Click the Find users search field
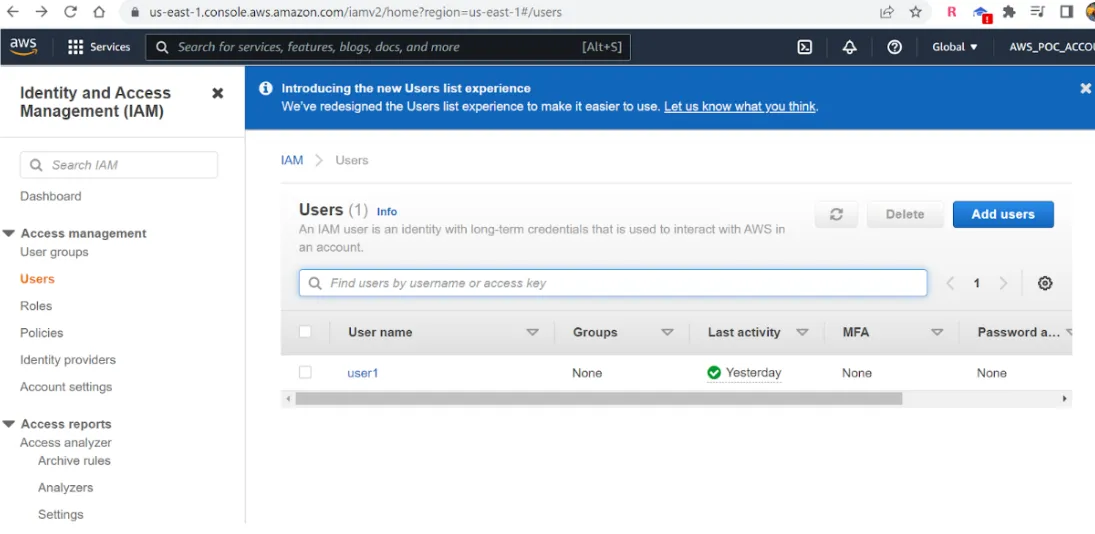1095x534 pixels. [613, 283]
